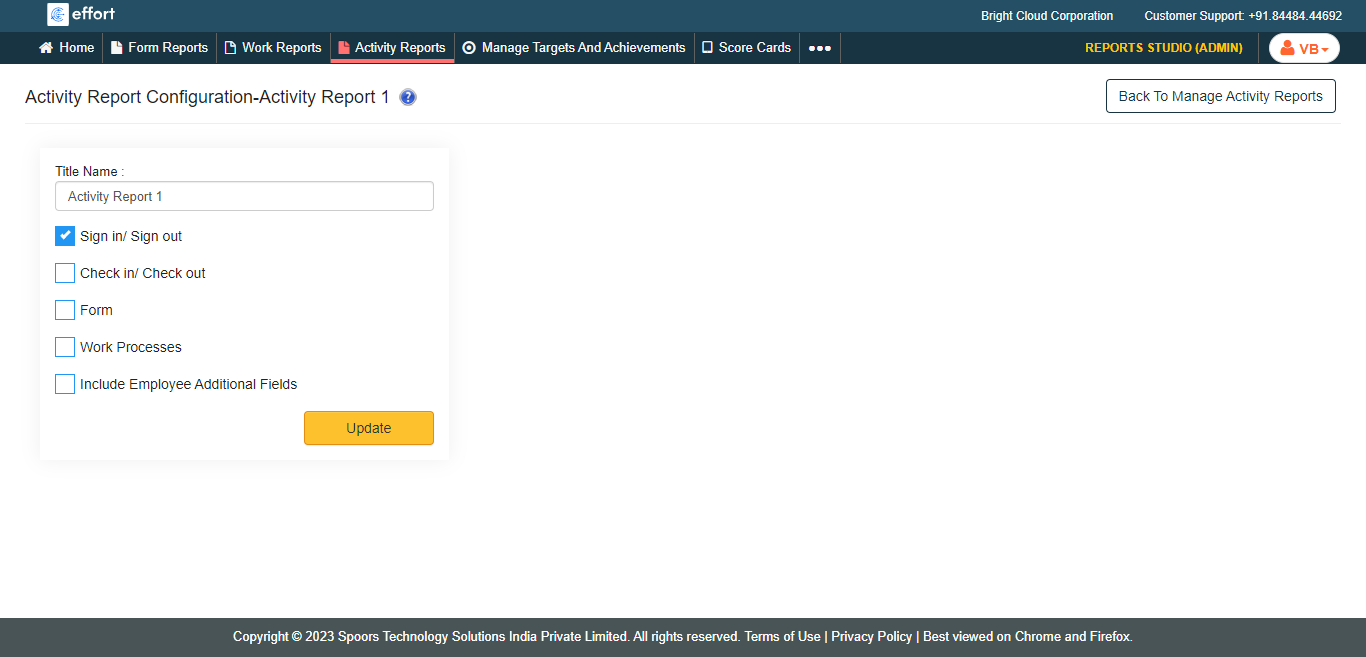Image resolution: width=1366 pixels, height=657 pixels.
Task: Click the effort logo icon
Action: [x=58, y=15]
